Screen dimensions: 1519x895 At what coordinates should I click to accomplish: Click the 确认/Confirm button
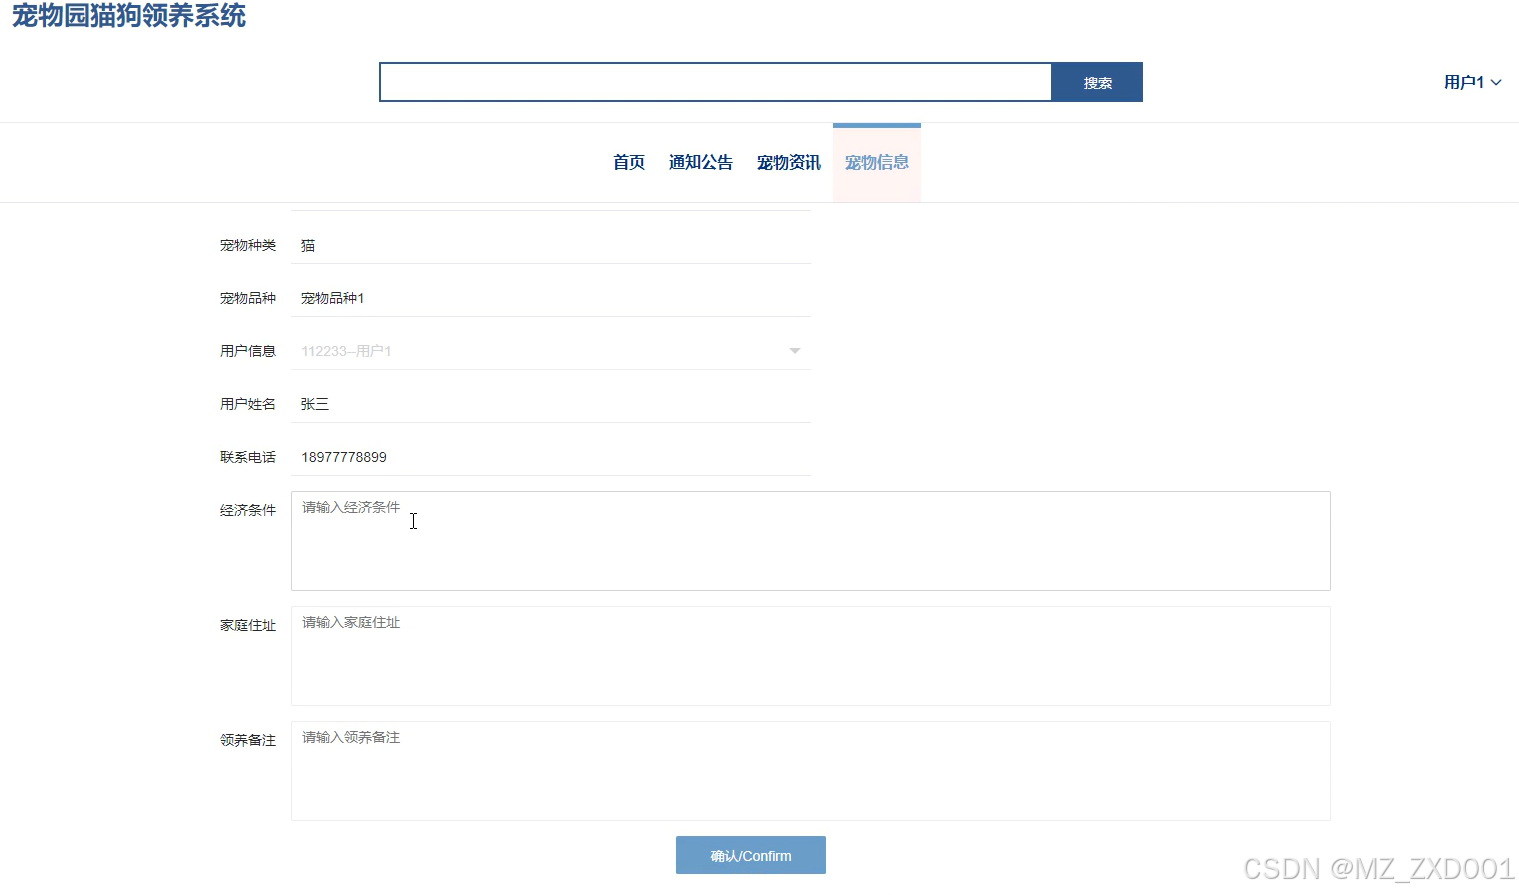pos(751,855)
